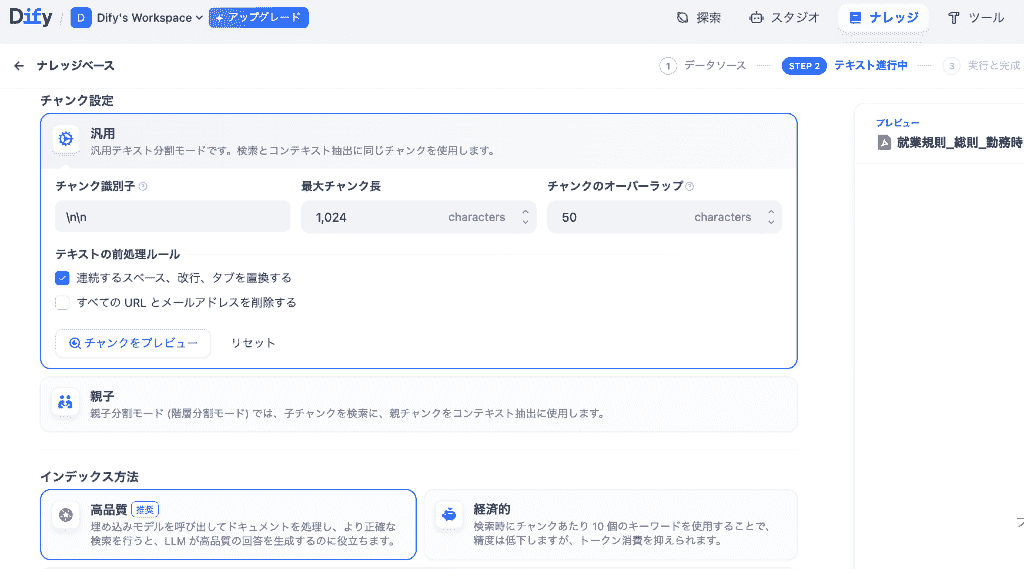Click the back arrow beside ナレッジベース

tap(19, 66)
